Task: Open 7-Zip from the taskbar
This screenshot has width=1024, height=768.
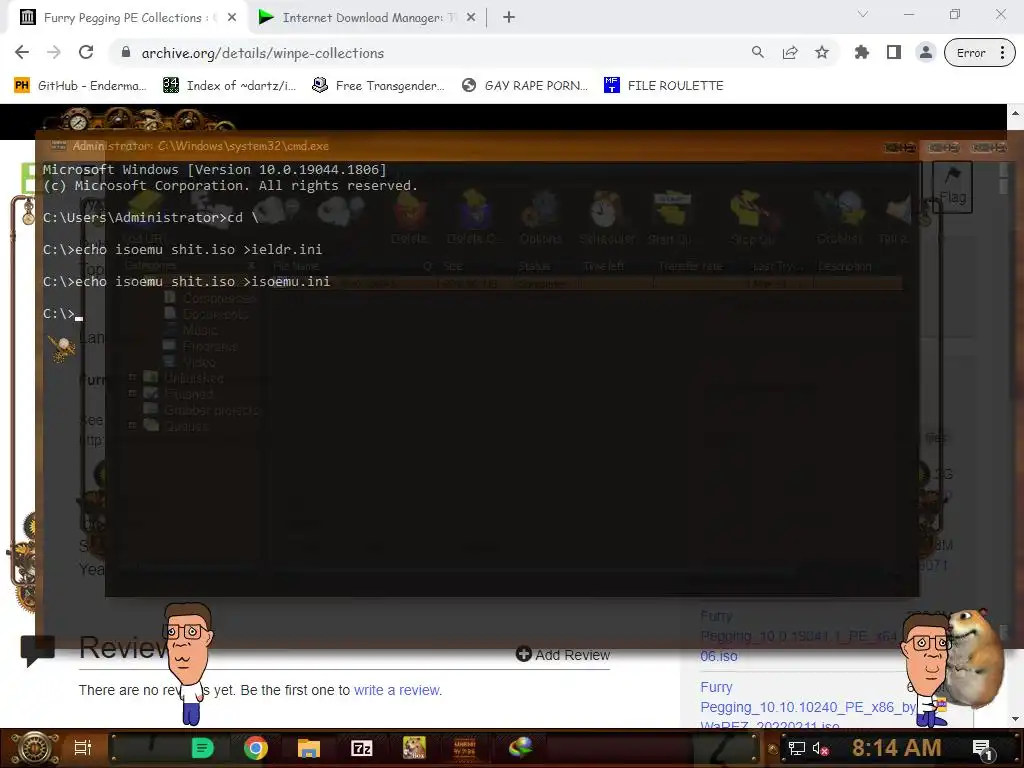Action: 361,748
